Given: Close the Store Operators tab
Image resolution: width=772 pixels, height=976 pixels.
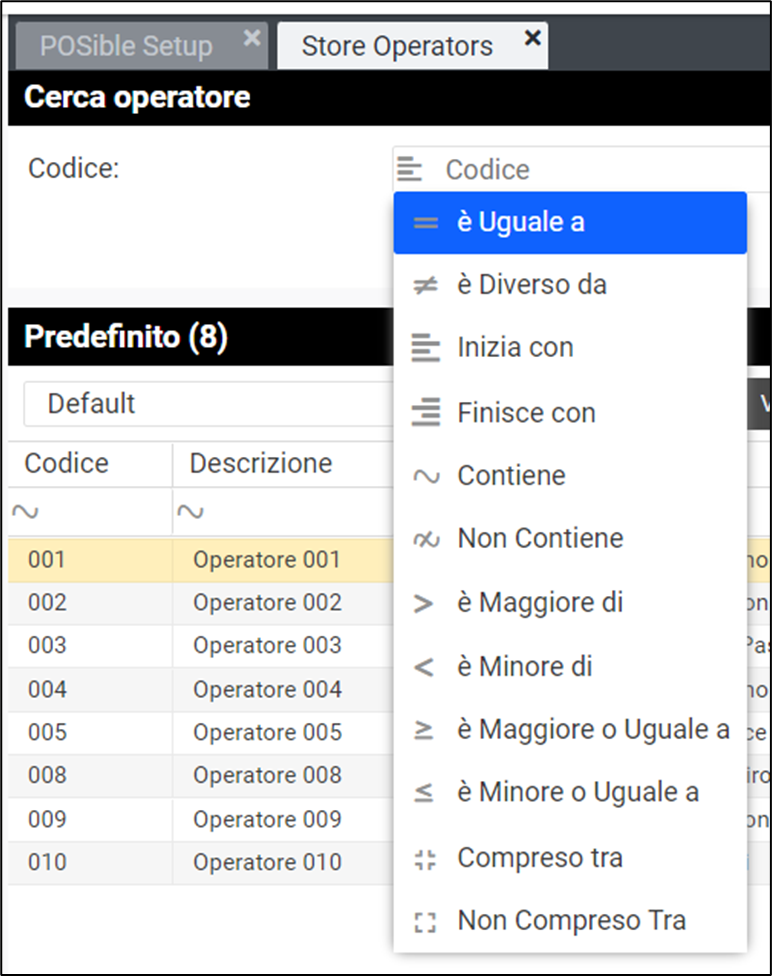Looking at the screenshot, I should (533, 38).
